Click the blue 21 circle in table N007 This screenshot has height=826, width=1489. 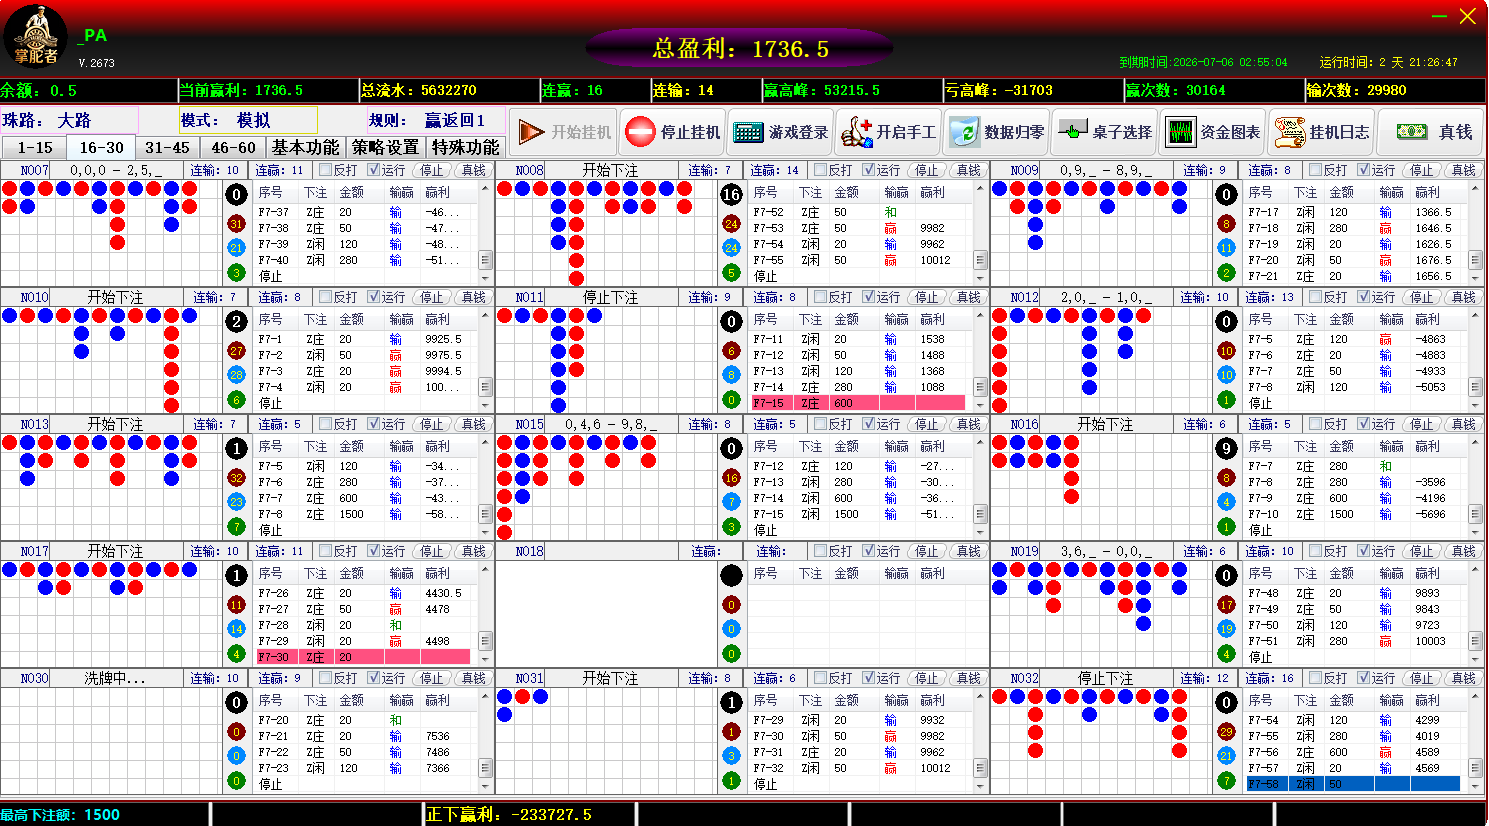[x=236, y=248]
